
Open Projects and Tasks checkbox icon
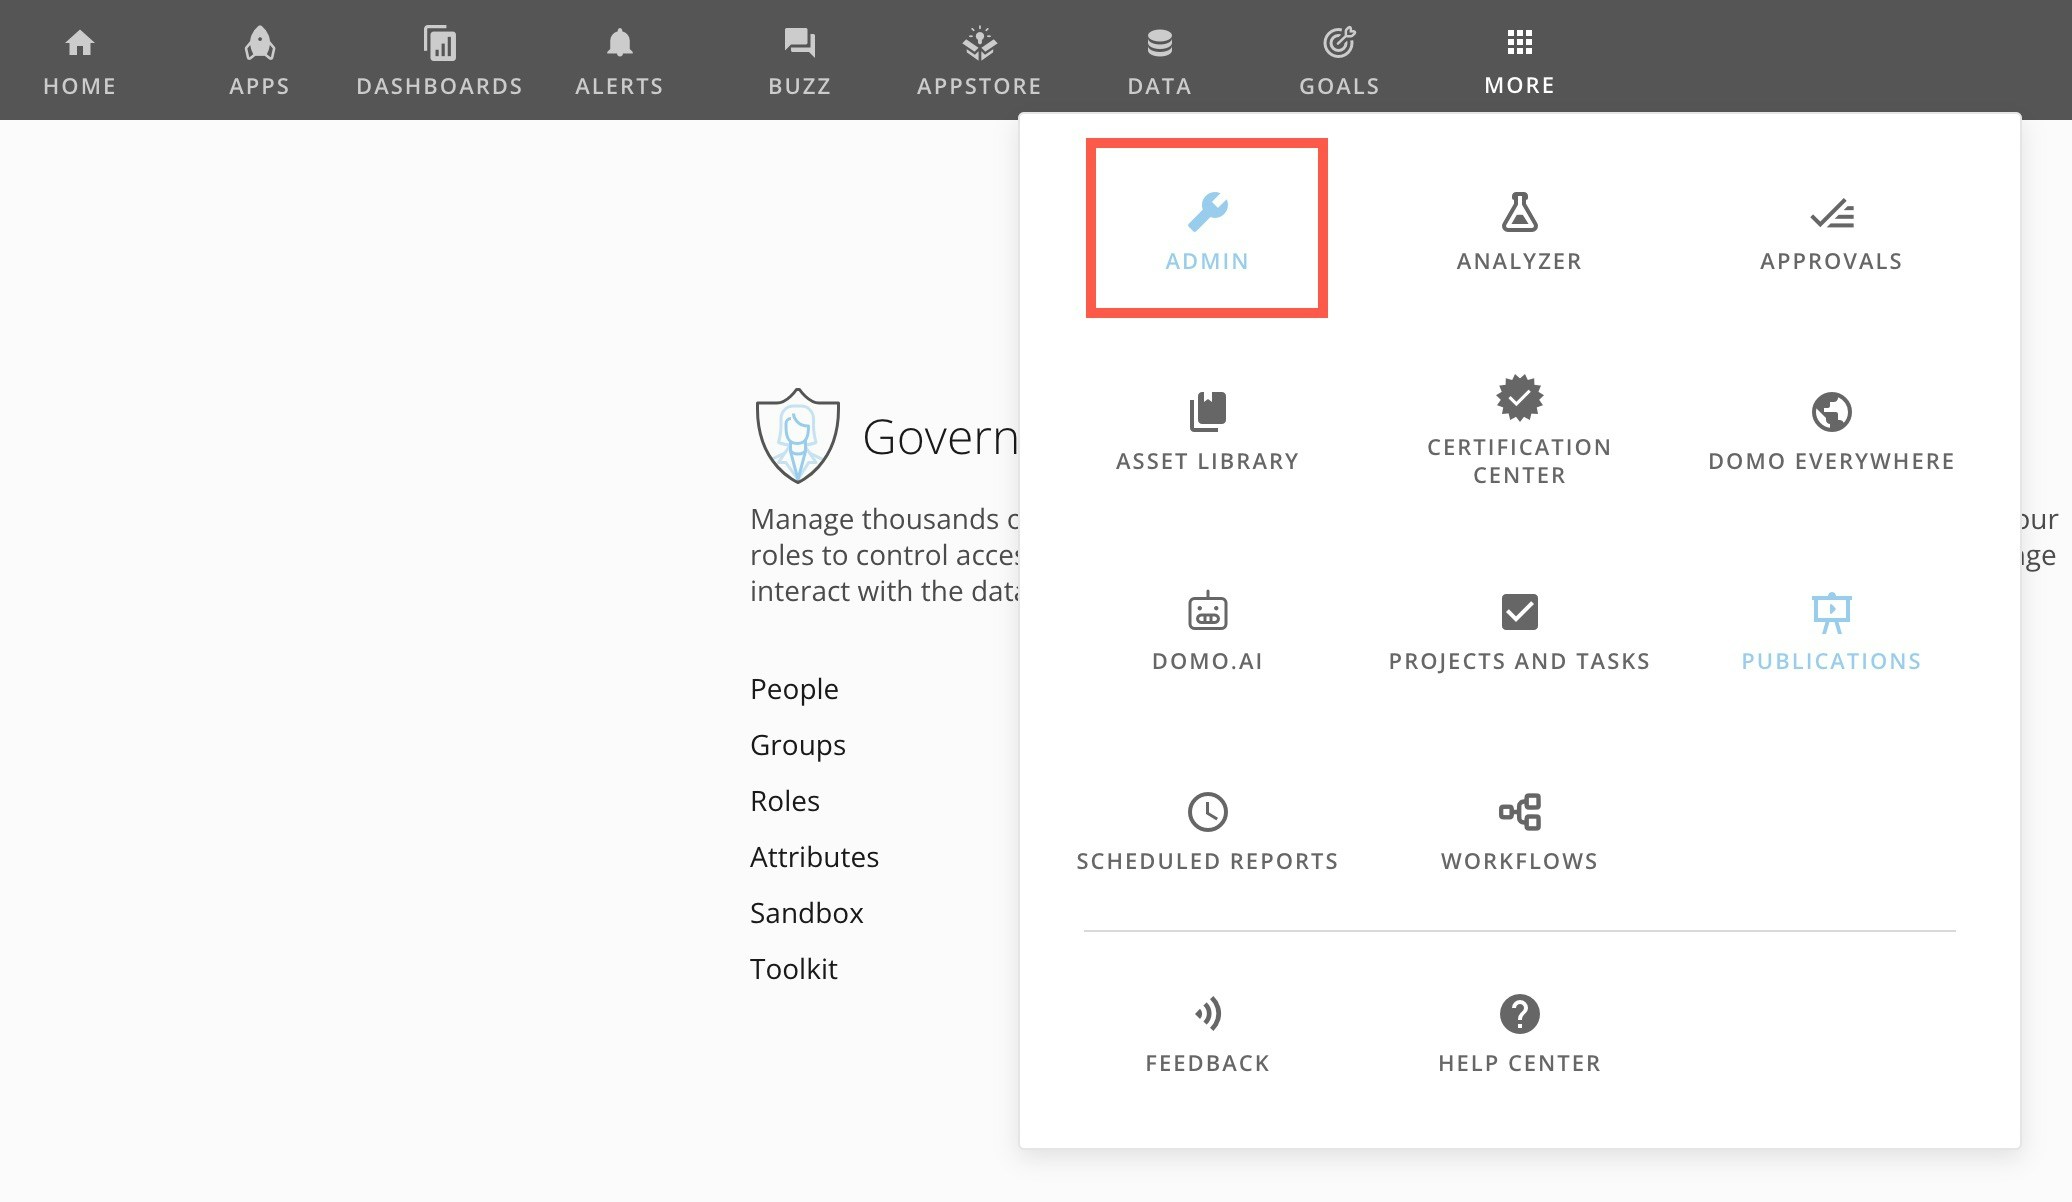1519,611
